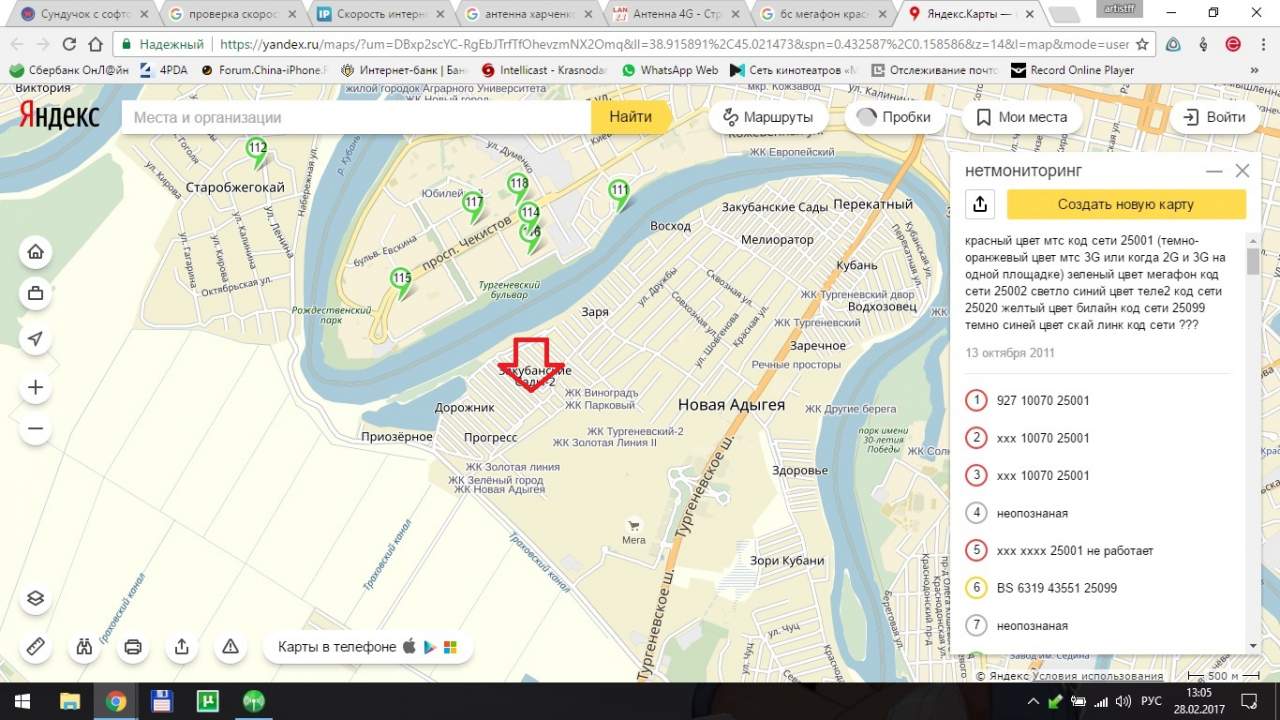Select map marker 114
Viewport: 1280px width, 720px height.
[529, 214]
